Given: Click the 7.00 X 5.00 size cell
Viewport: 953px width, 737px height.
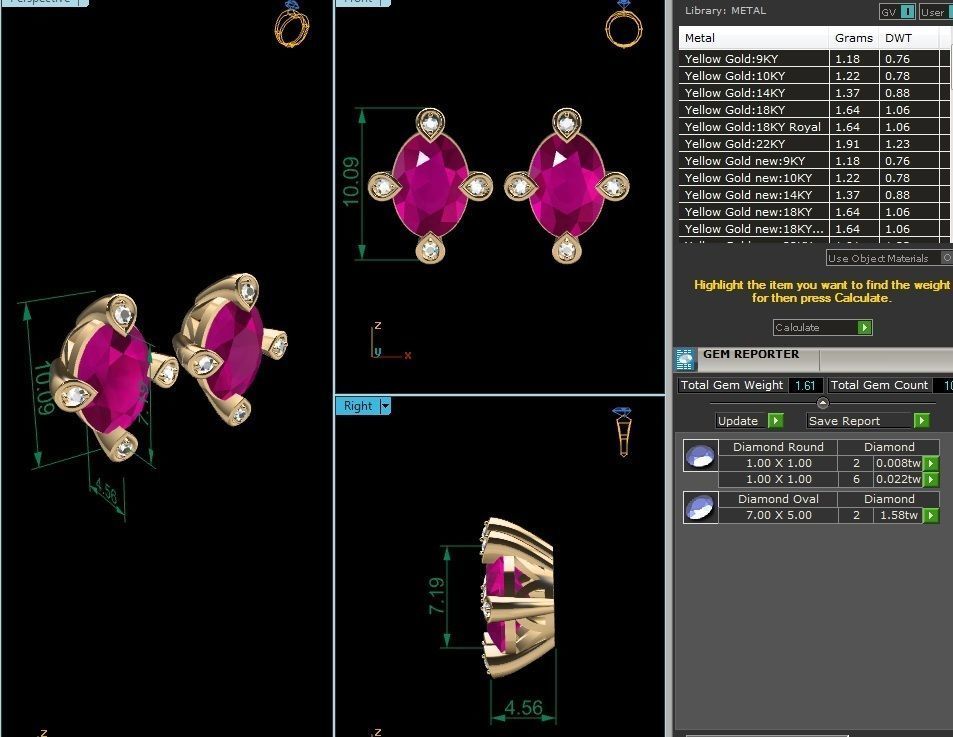Looking at the screenshot, I should tap(778, 515).
